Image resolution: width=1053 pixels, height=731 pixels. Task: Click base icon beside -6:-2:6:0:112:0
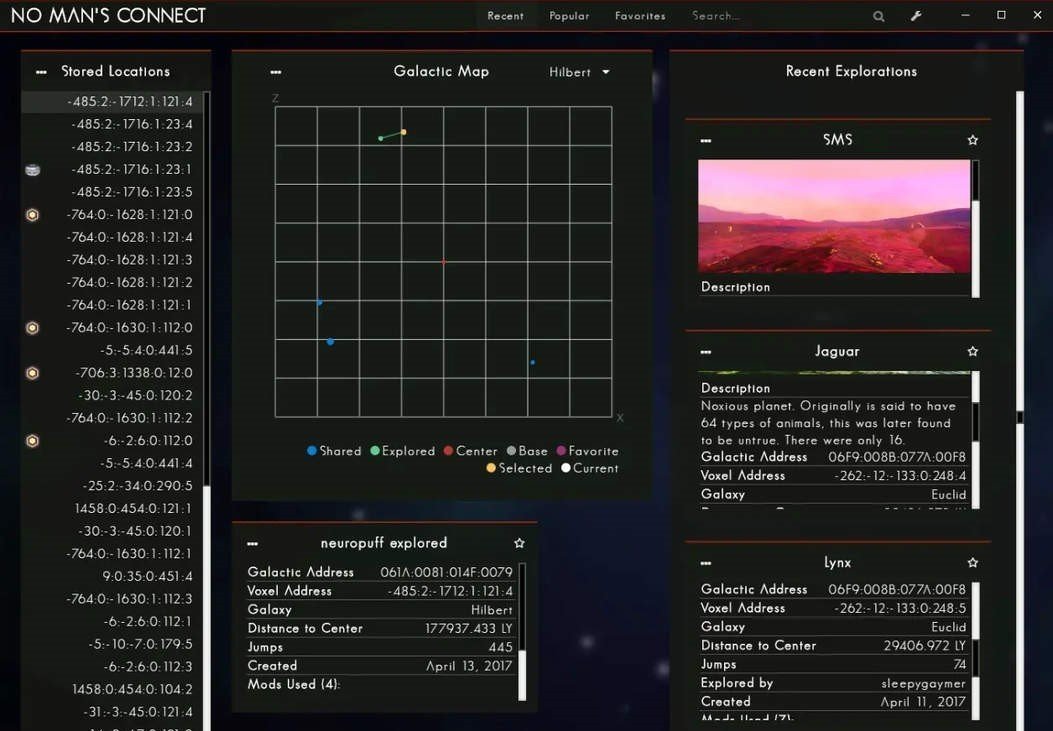point(32,440)
